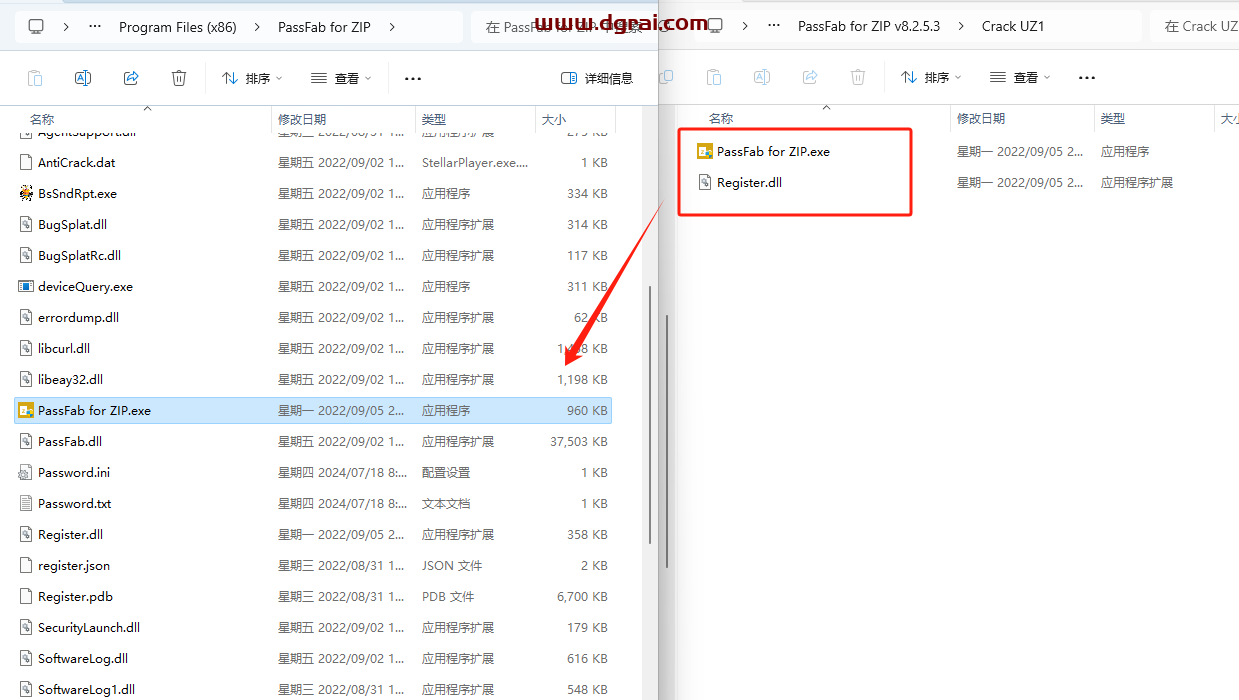Viewport: 1239px width, 700px height.
Task: Sort by 名称 column header in left window
Action: click(42, 119)
